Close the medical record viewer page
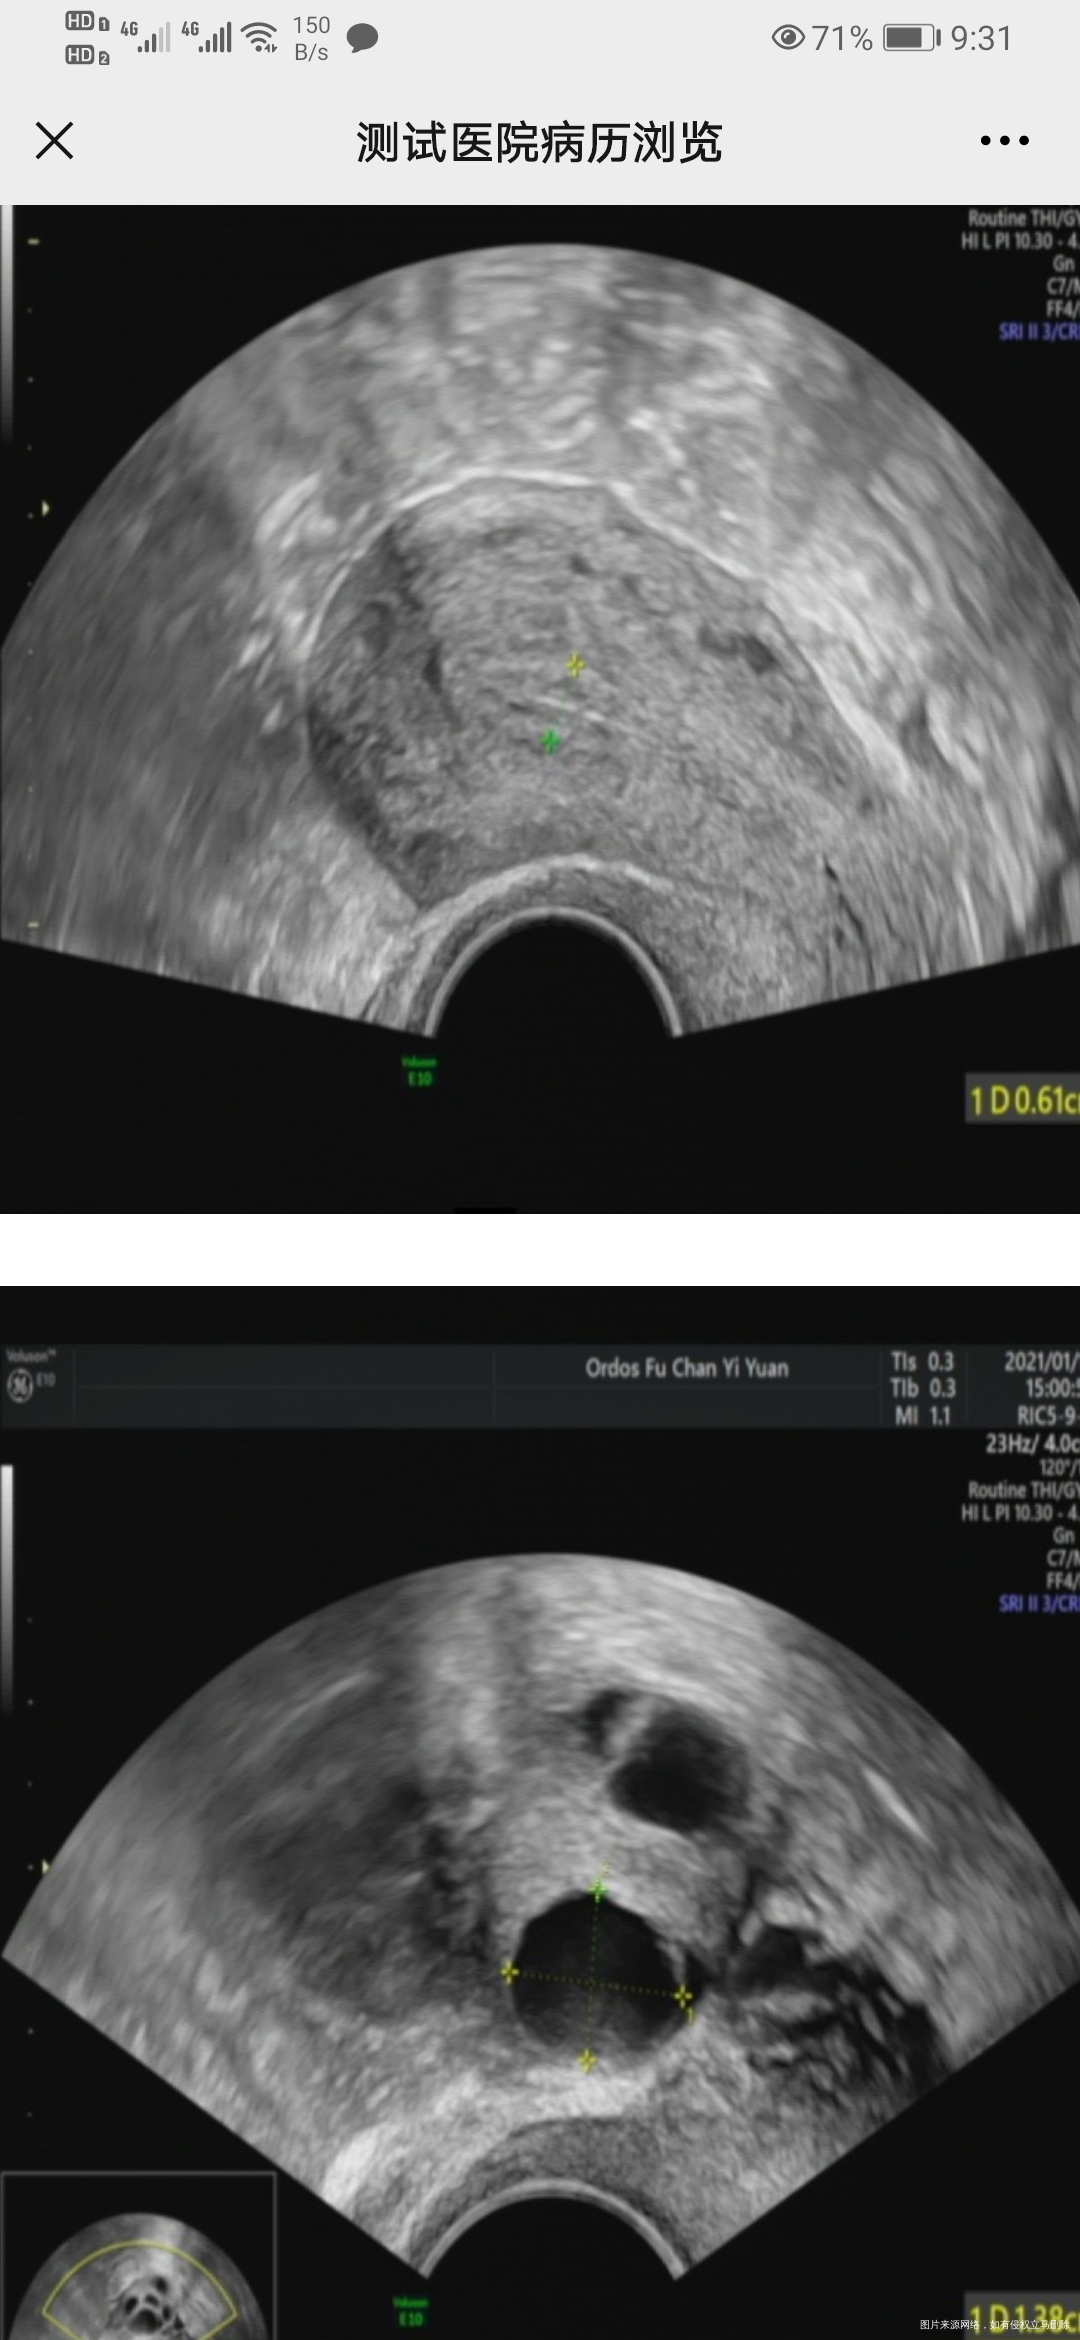This screenshot has width=1080, height=2340. [55, 141]
